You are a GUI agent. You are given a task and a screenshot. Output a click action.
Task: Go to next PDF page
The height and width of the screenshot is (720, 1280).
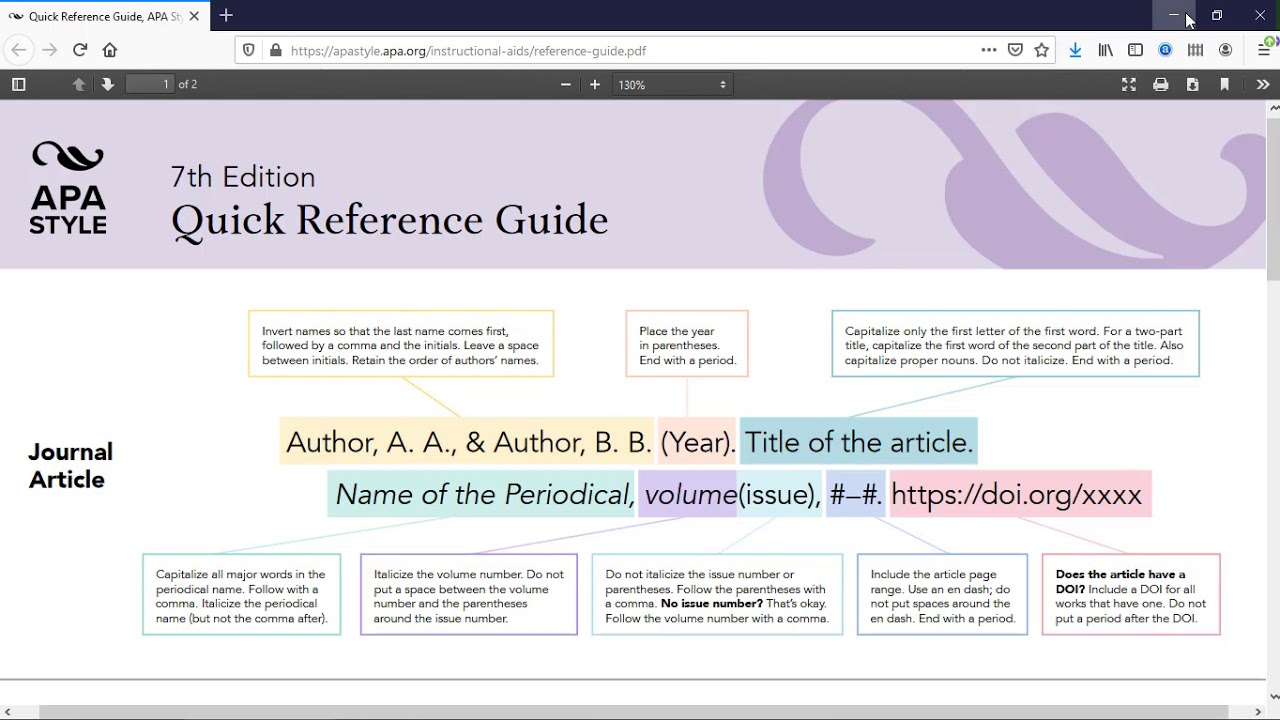pos(107,85)
